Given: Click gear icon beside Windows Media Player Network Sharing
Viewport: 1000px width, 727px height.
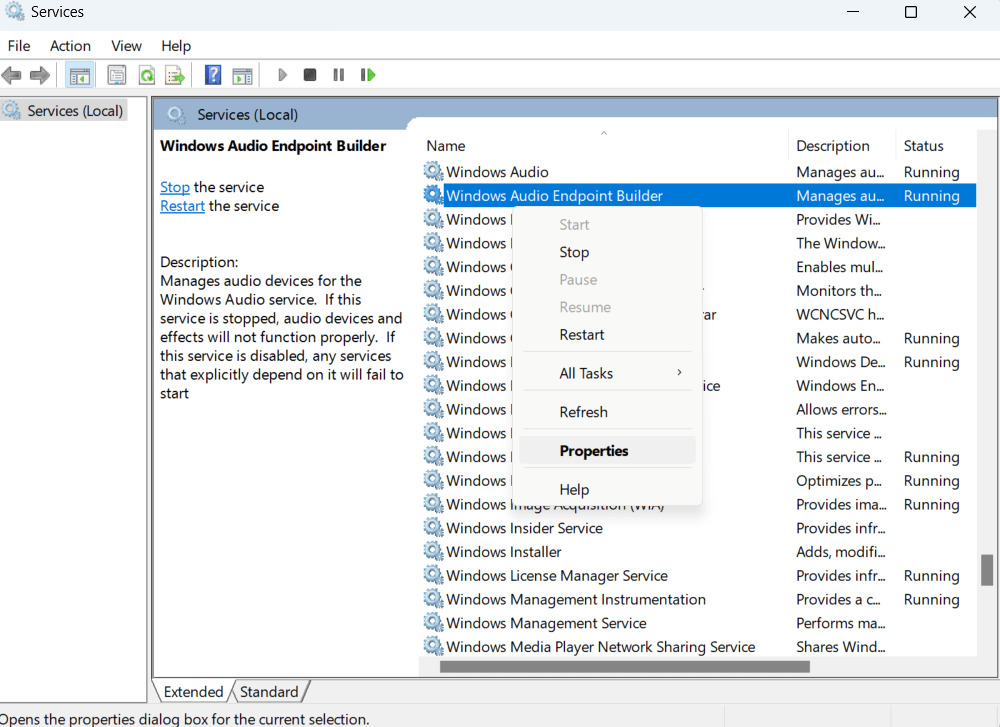Looking at the screenshot, I should (433, 646).
